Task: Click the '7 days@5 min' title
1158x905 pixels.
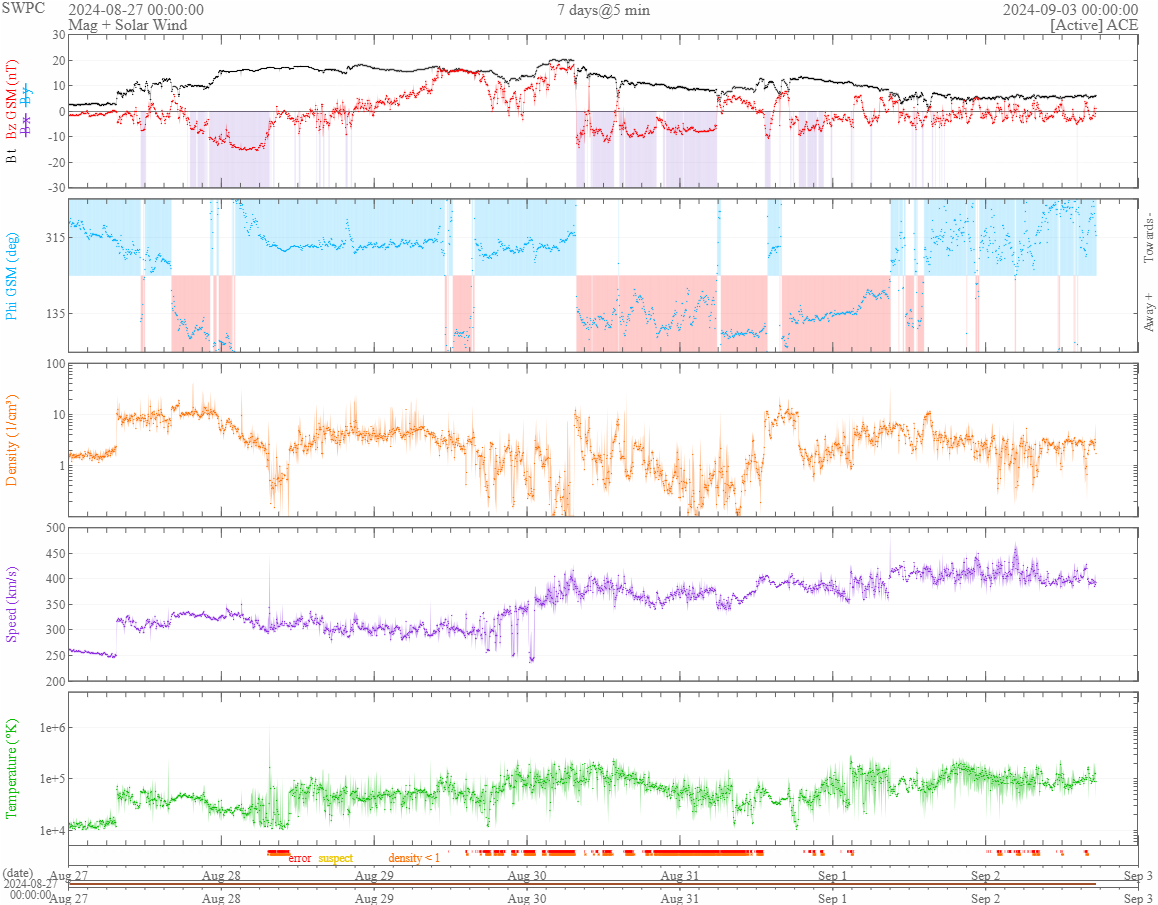Action: [x=603, y=10]
